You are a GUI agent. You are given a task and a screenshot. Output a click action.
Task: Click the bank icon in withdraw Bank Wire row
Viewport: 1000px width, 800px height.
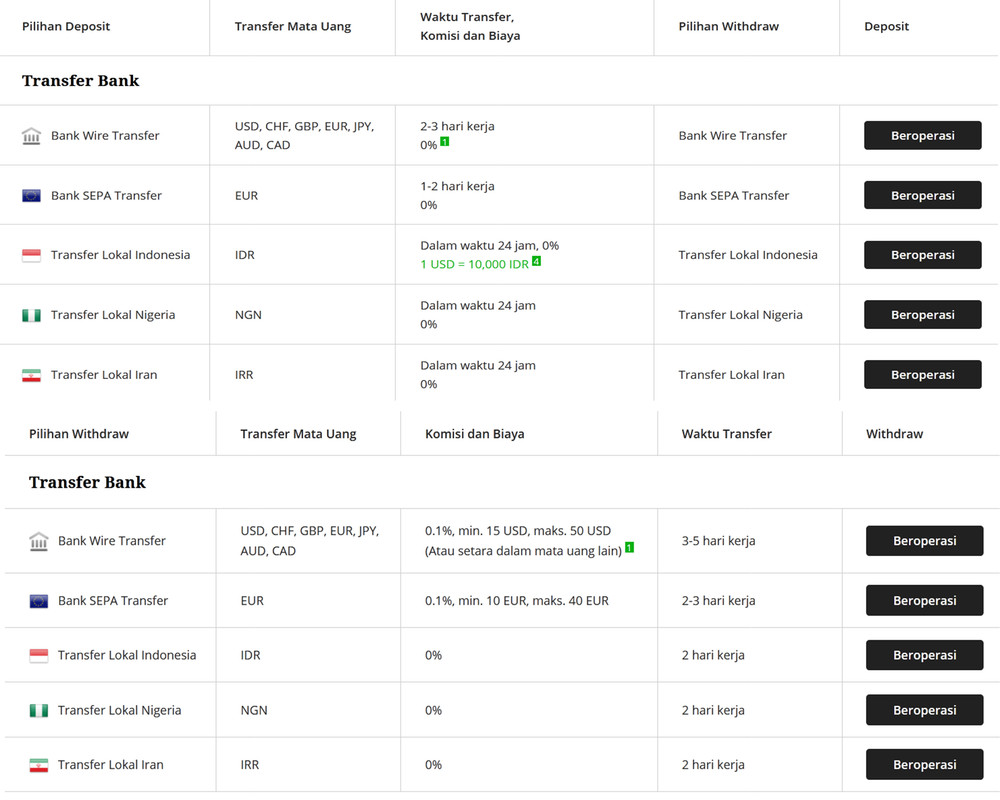(38, 541)
